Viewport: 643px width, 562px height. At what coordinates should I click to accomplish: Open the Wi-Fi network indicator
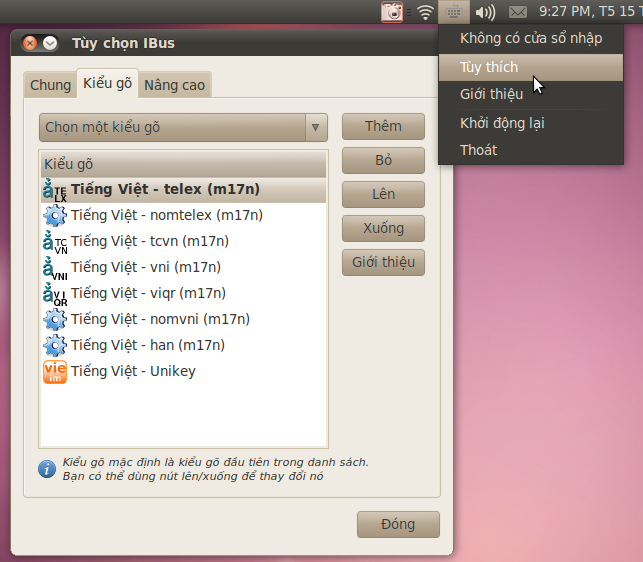click(425, 12)
